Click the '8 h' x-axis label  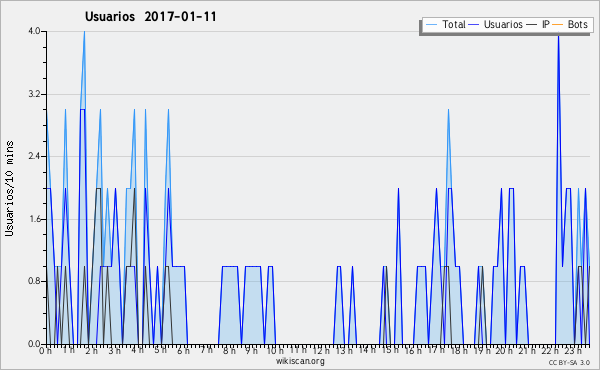pyautogui.click(x=229, y=350)
